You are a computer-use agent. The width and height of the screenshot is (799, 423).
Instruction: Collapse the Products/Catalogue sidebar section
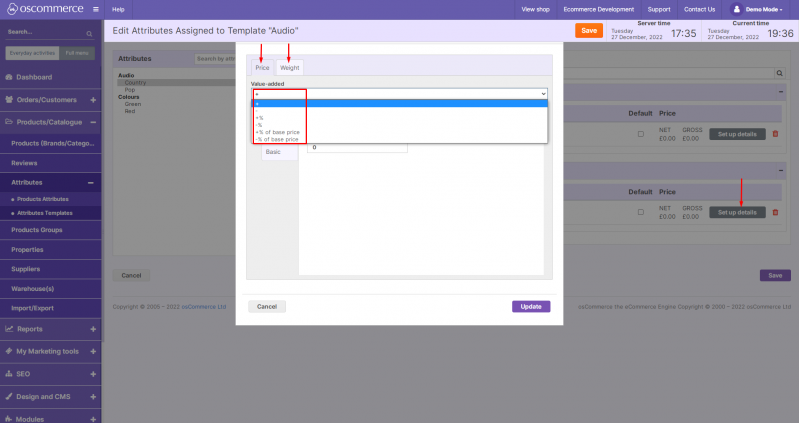[x=93, y=122]
